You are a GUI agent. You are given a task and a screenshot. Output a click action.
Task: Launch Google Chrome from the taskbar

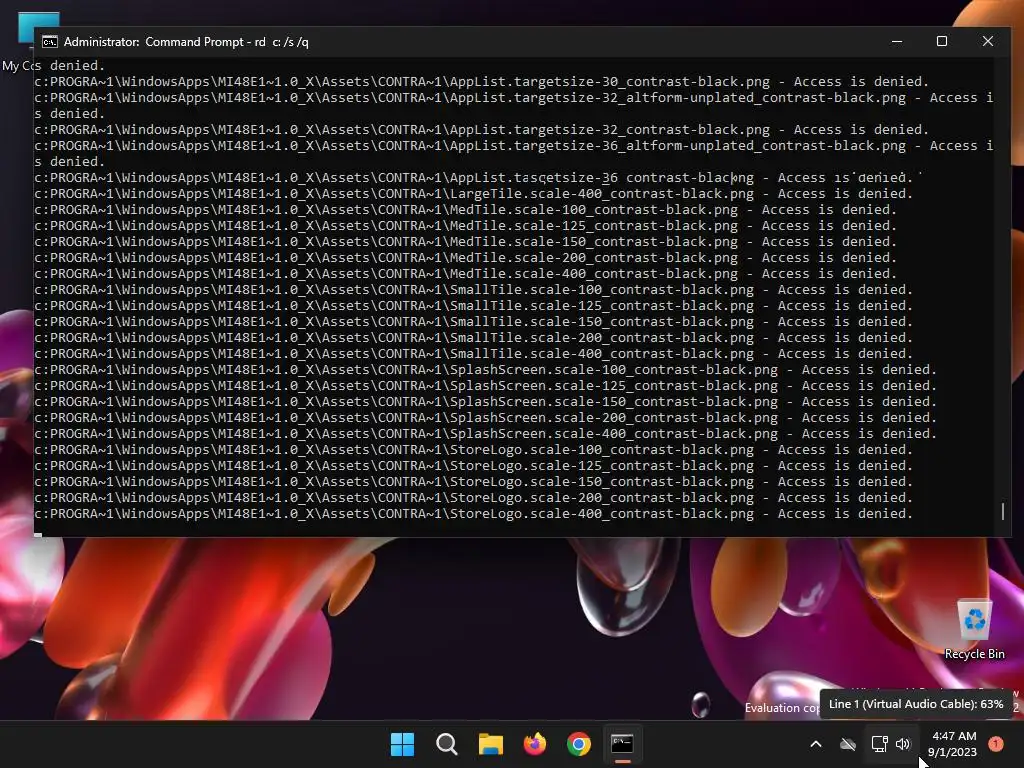click(x=579, y=744)
